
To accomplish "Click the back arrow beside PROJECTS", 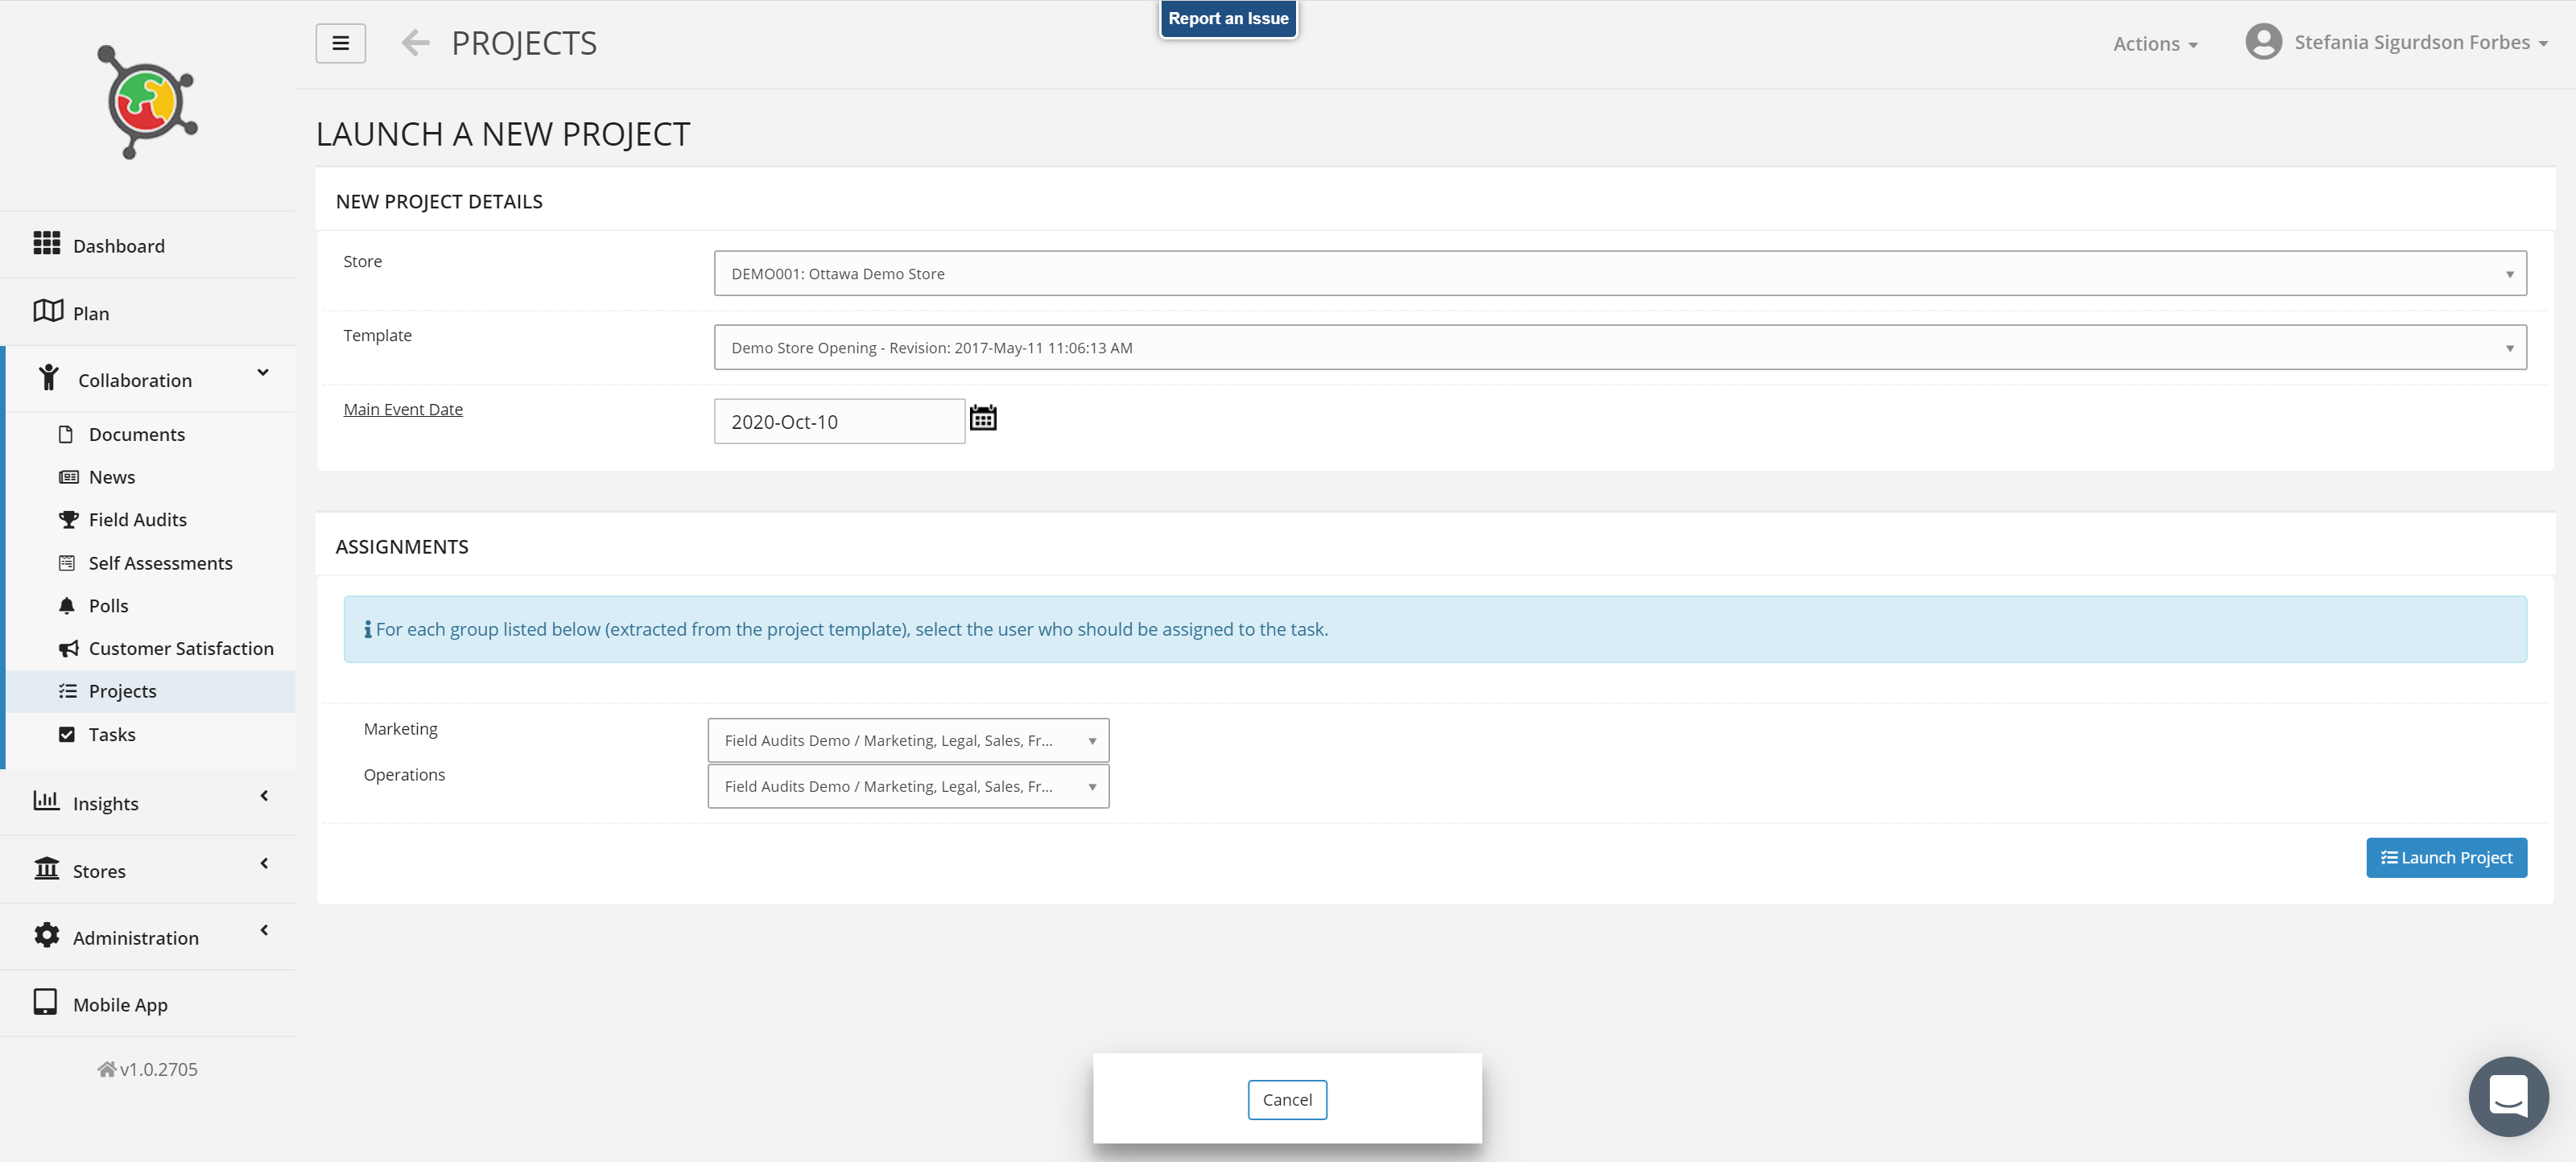I will click(415, 43).
